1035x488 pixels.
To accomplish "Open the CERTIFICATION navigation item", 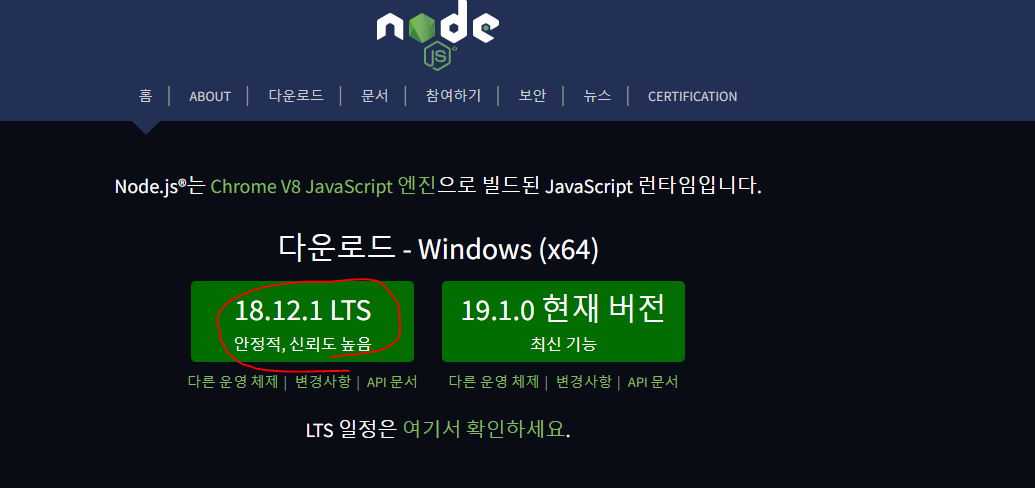I will tap(692, 96).
